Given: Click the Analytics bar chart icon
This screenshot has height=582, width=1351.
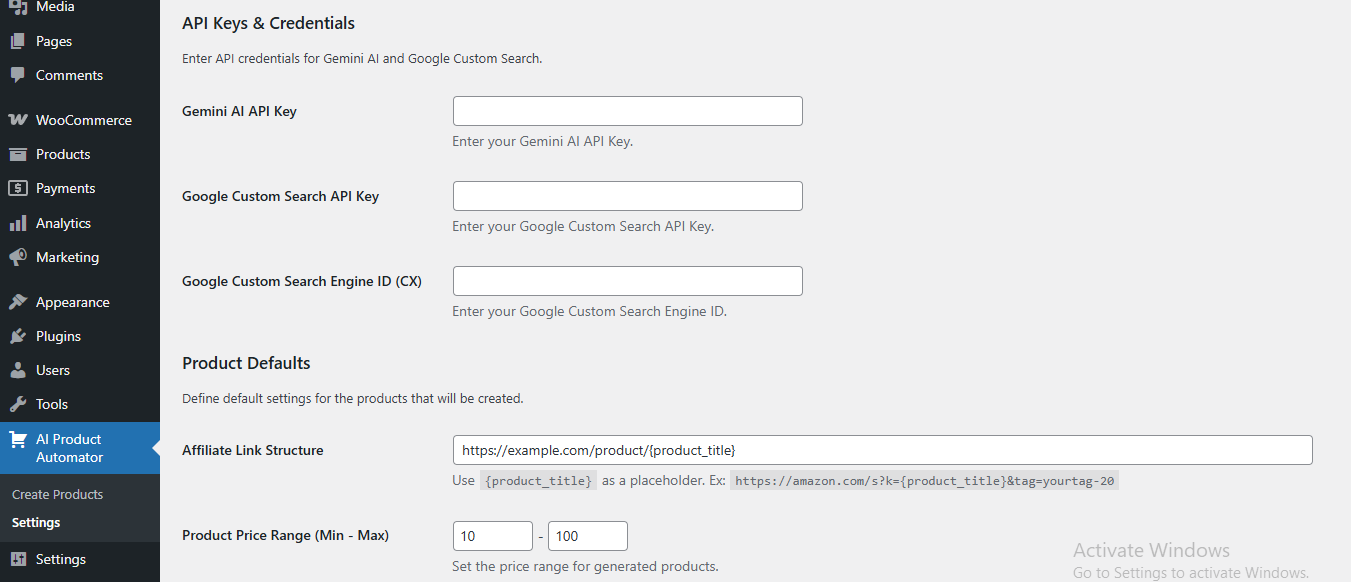Looking at the screenshot, I should tap(17, 223).
